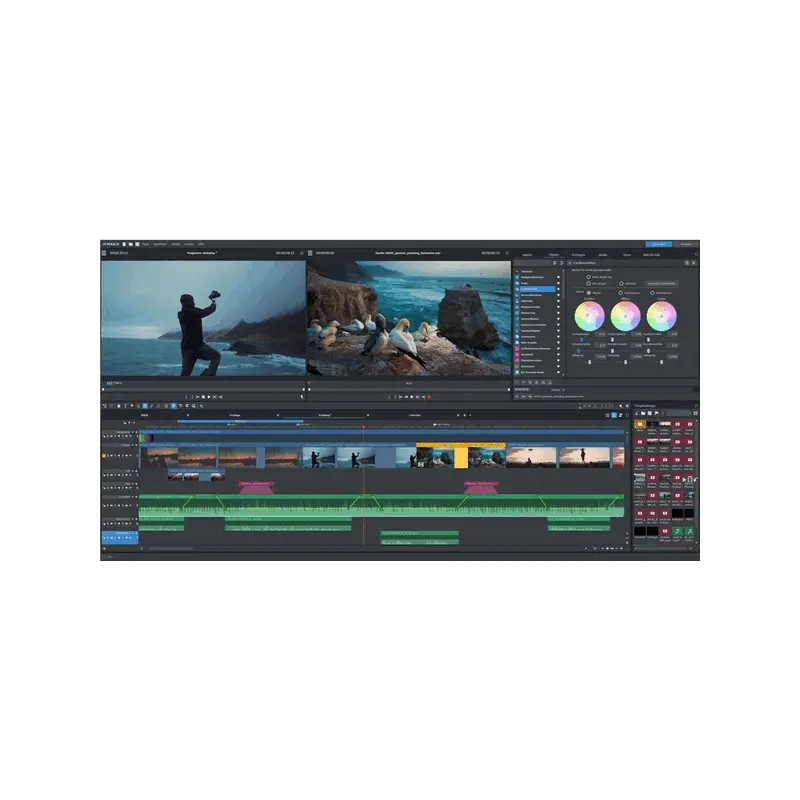The width and height of the screenshot is (800, 800).
Task: Select the Hintergrund radio button
Action: (652, 293)
